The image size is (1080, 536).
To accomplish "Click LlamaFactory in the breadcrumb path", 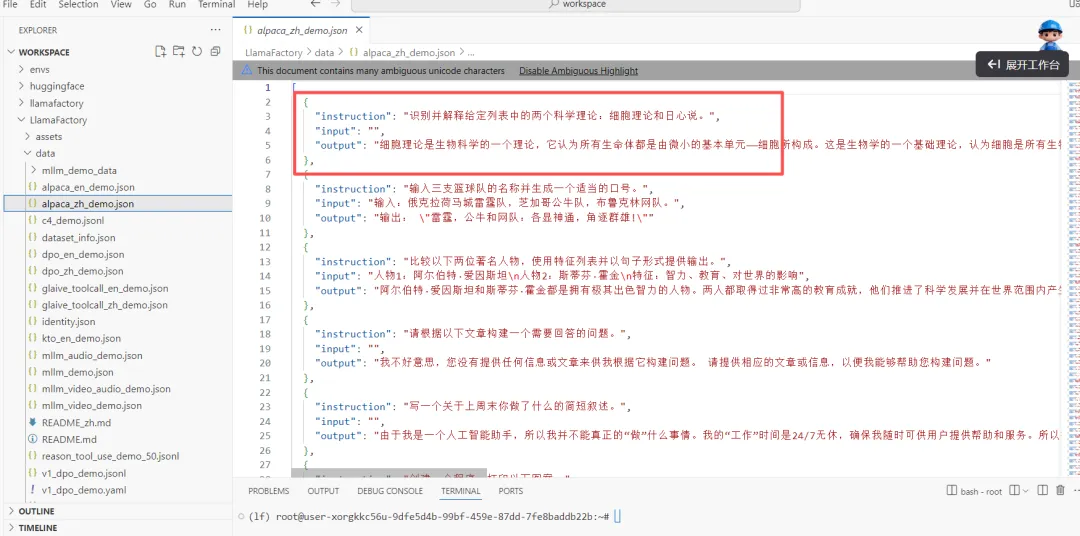I will [x=273, y=52].
